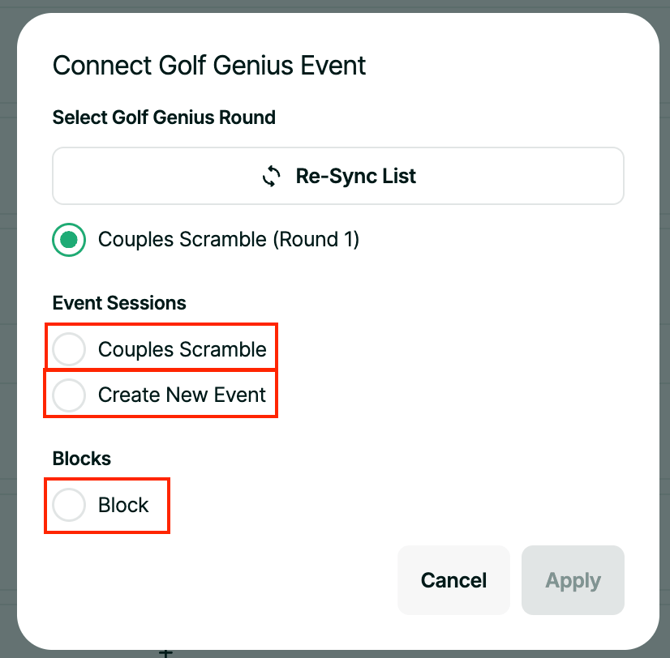The image size is (670, 658).
Task: Click the "Connect Golf Genius Event" dialog title
Action: (x=209, y=66)
